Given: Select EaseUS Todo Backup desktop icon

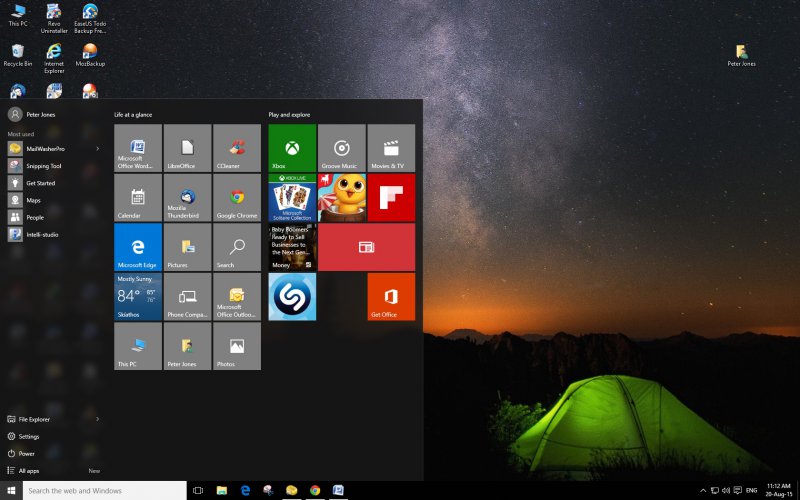Looking at the screenshot, I should (x=90, y=18).
